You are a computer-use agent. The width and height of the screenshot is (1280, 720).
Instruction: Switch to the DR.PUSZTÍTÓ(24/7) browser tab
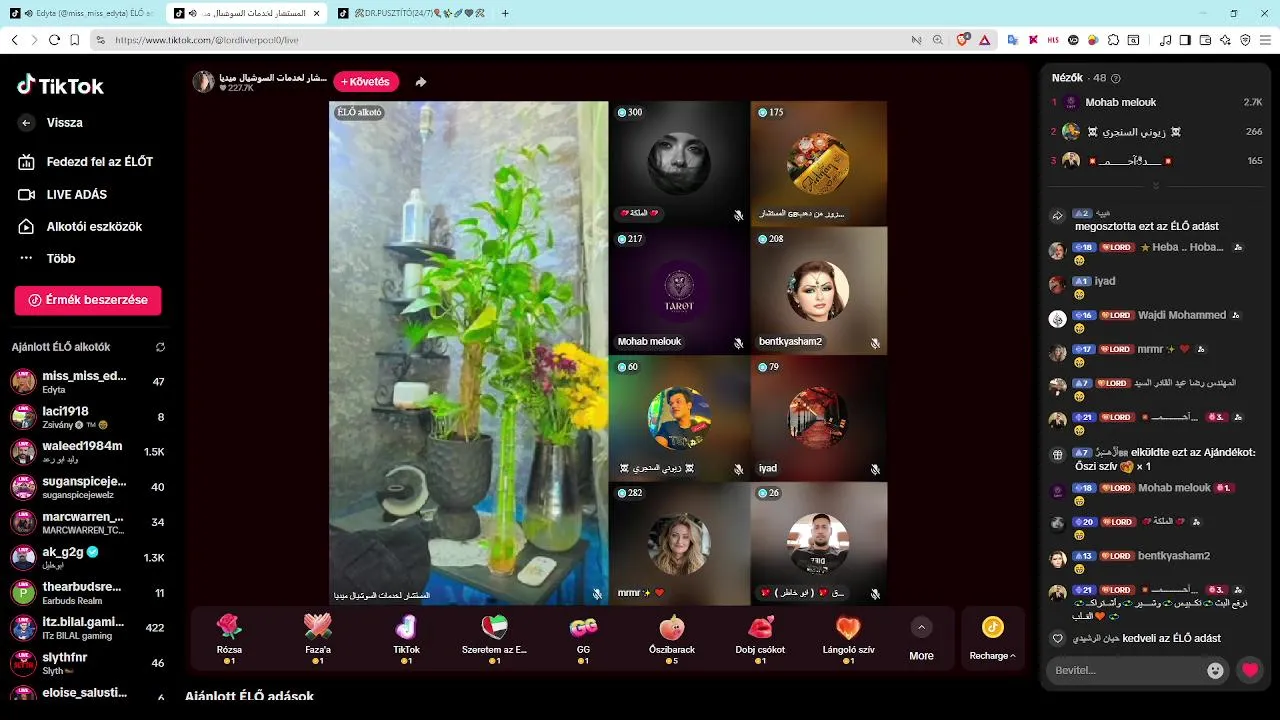410,13
